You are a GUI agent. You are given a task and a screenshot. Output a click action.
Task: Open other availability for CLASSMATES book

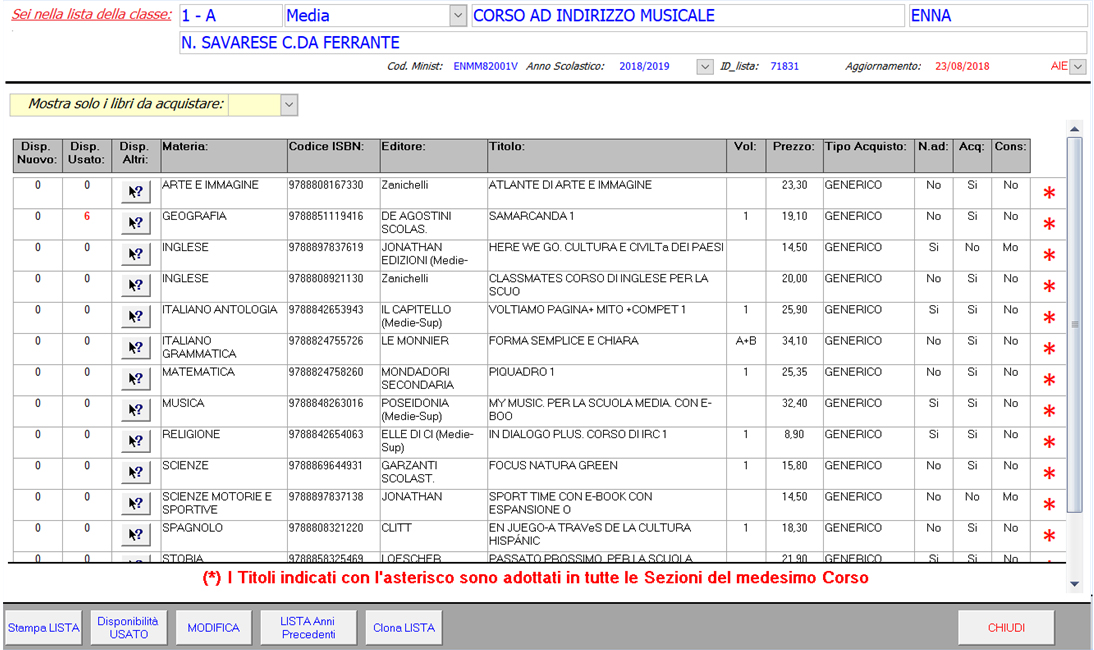(x=136, y=285)
